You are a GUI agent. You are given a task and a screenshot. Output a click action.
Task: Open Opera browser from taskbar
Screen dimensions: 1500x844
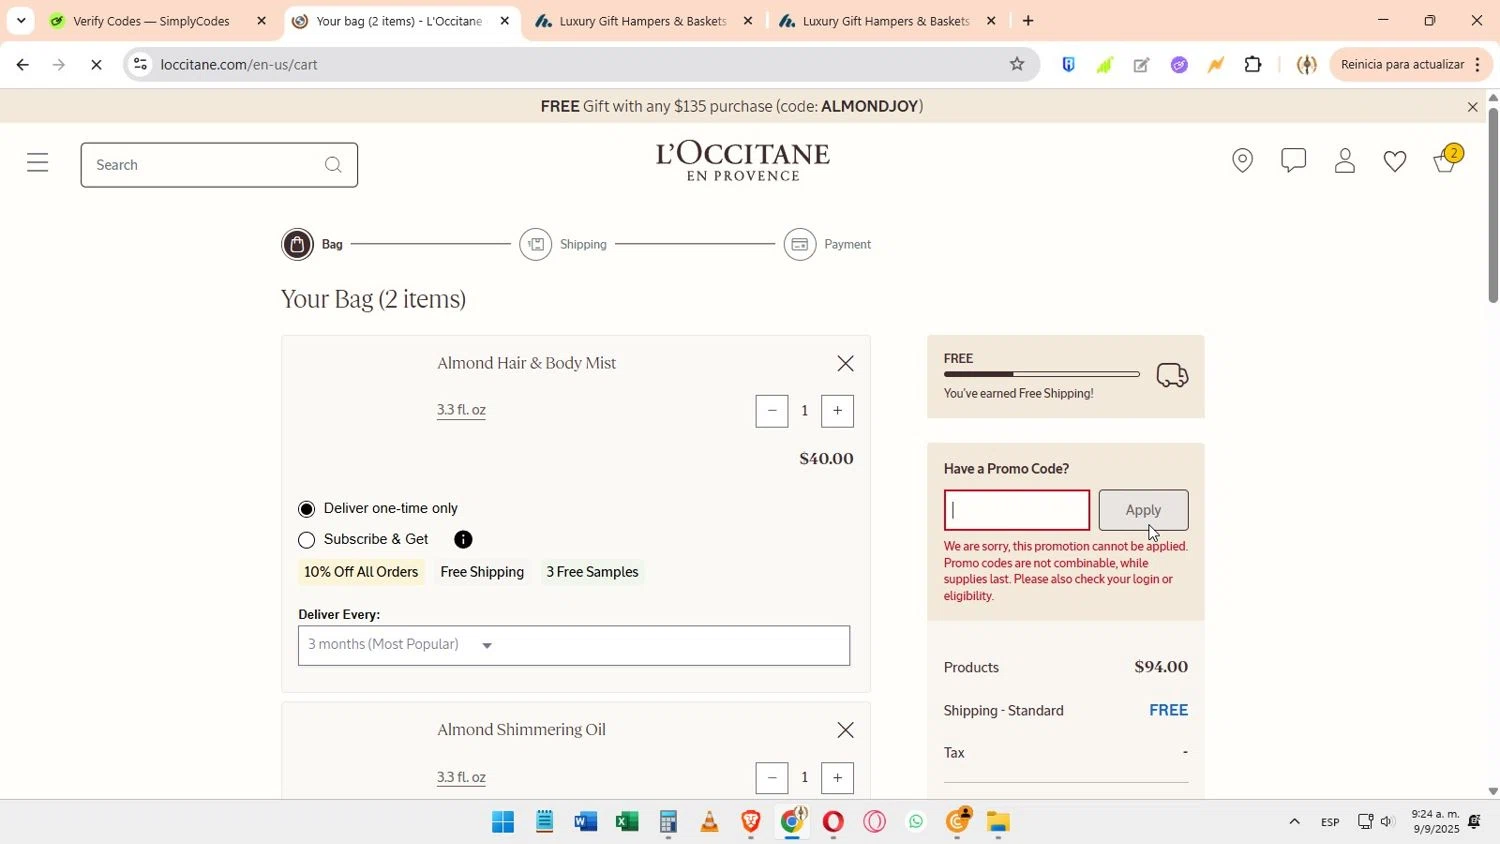(833, 822)
